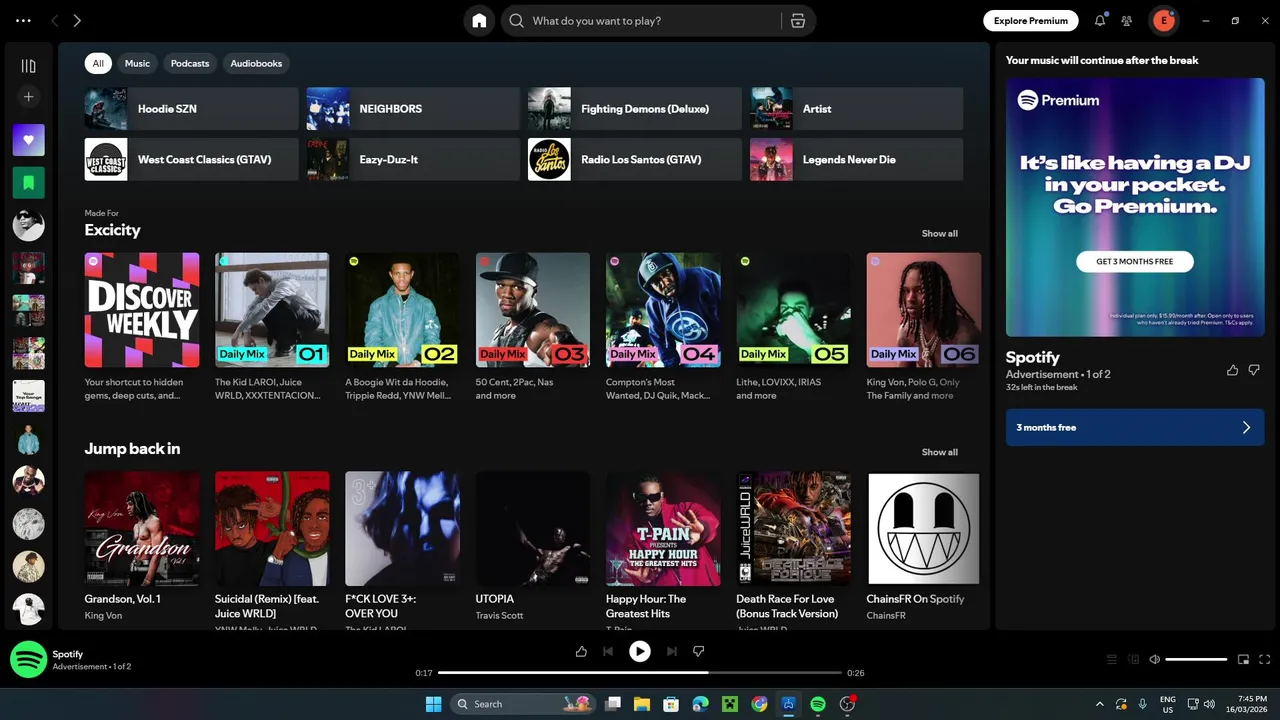The width and height of the screenshot is (1280, 720).
Task: Open West Coast Classics (GTAV) tile
Action: tap(191, 159)
